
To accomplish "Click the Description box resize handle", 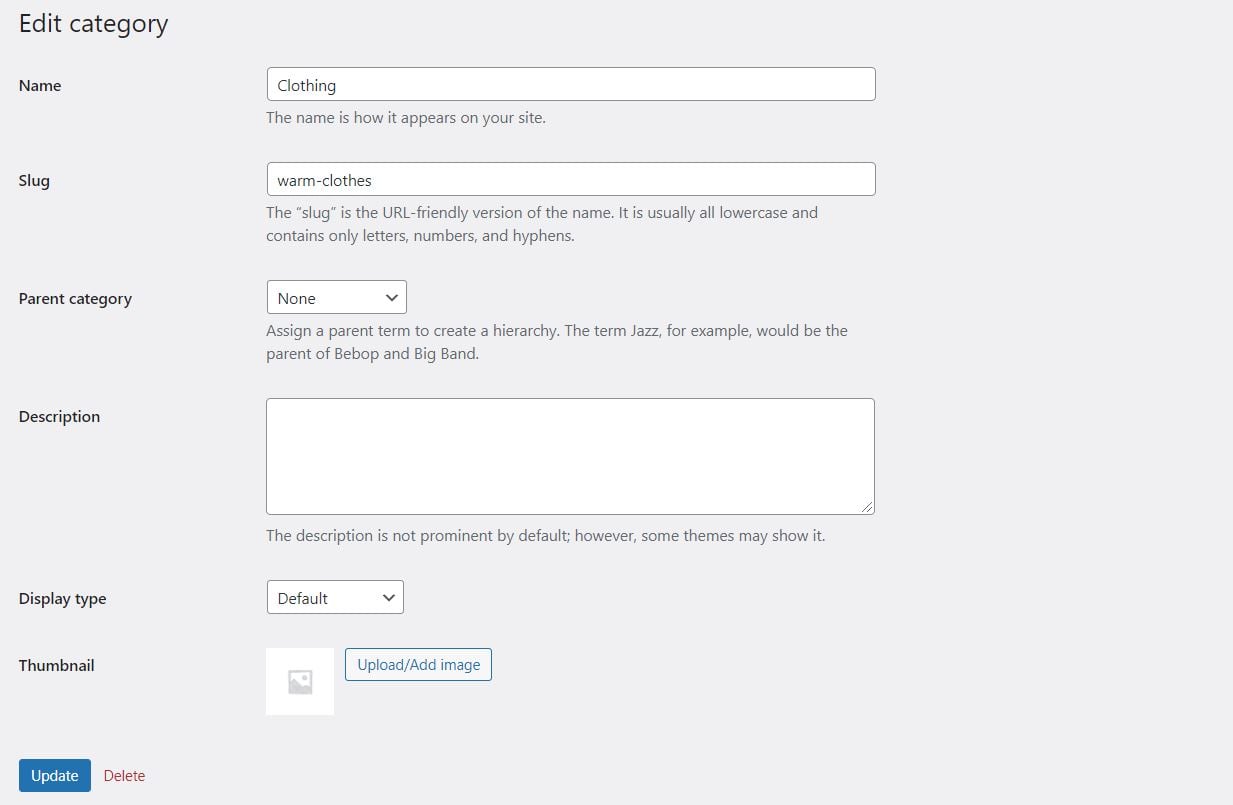I will click(x=867, y=507).
